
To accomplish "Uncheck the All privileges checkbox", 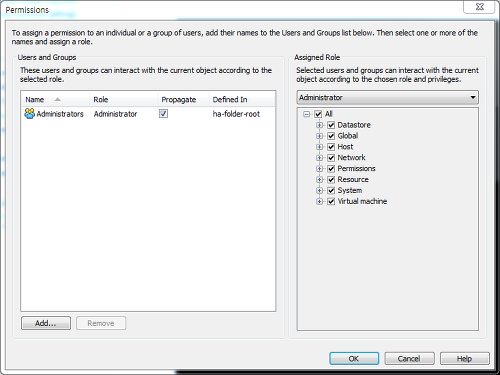I will pos(318,114).
